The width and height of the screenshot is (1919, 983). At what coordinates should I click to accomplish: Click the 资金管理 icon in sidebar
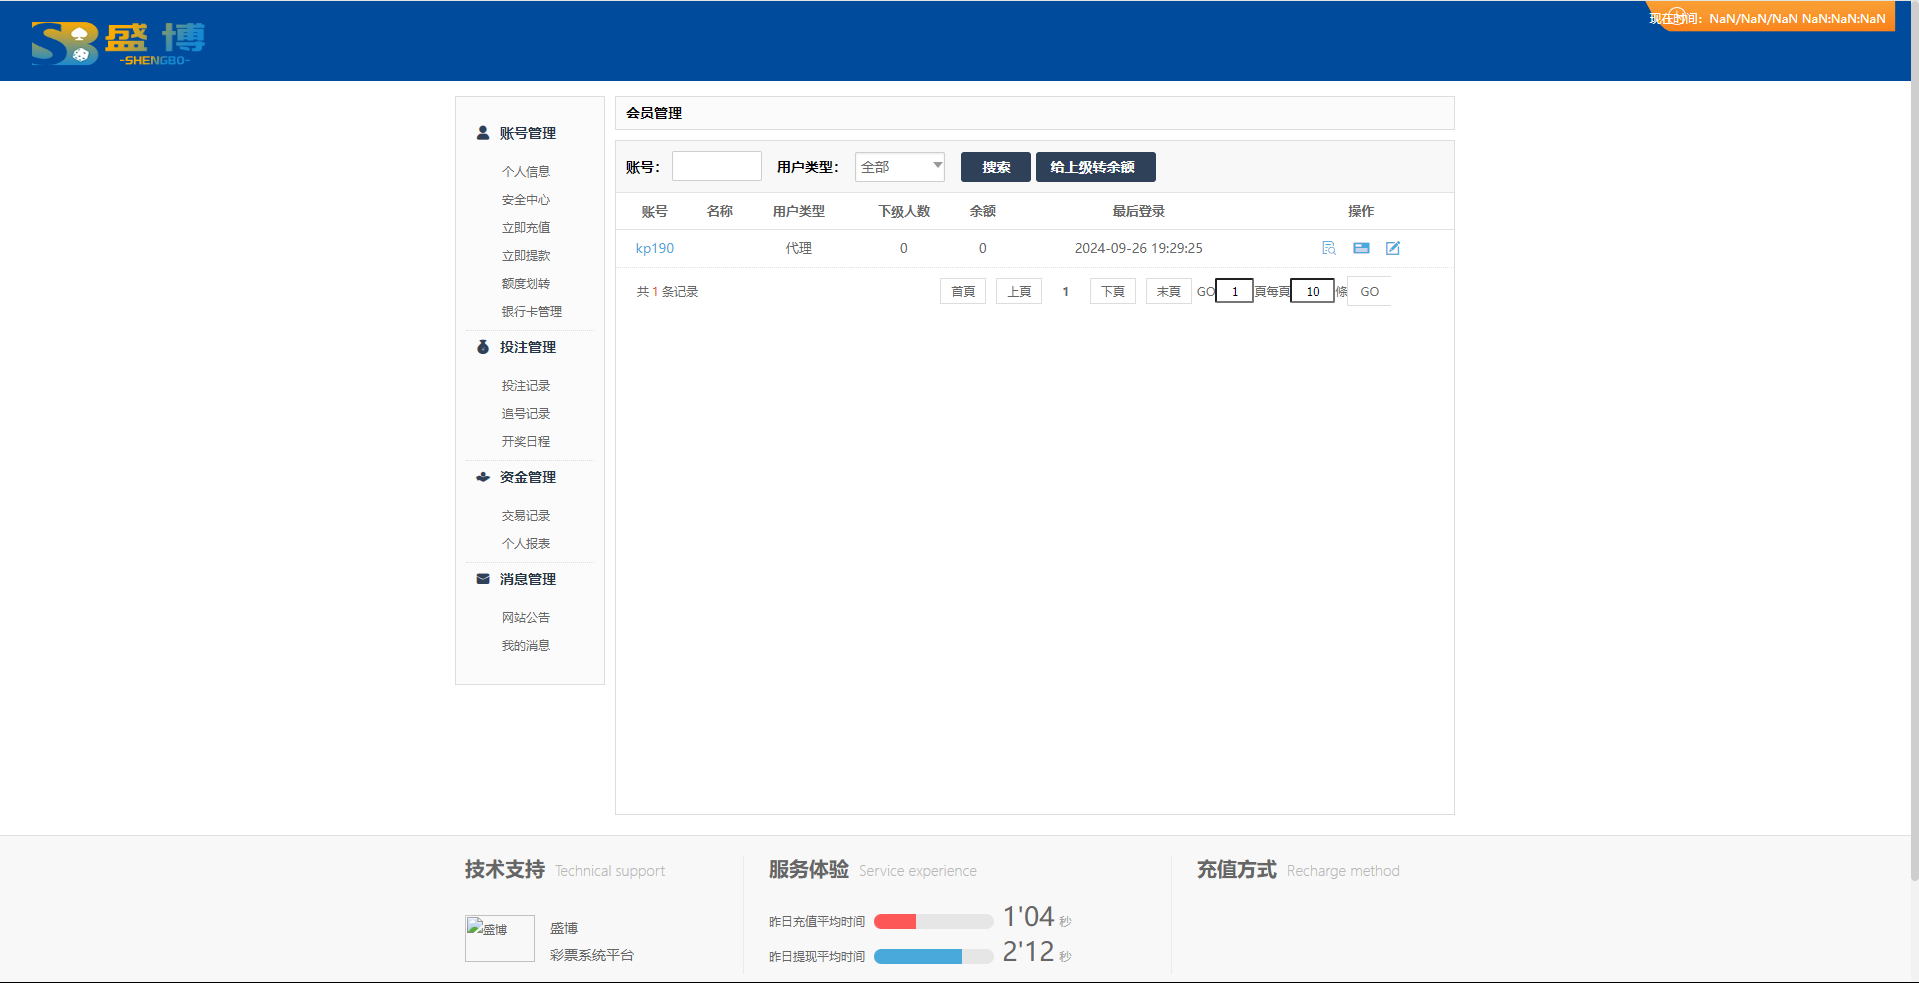click(483, 477)
